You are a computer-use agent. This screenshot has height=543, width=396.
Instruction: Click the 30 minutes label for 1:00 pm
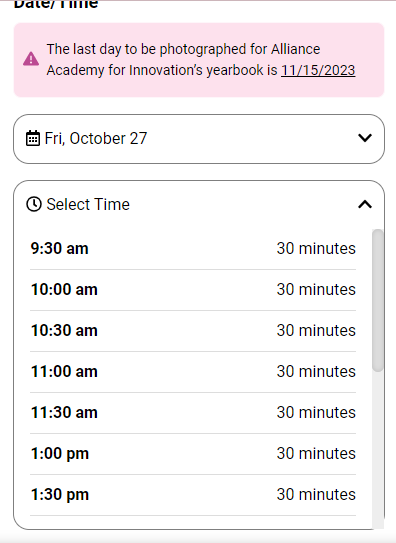316,454
